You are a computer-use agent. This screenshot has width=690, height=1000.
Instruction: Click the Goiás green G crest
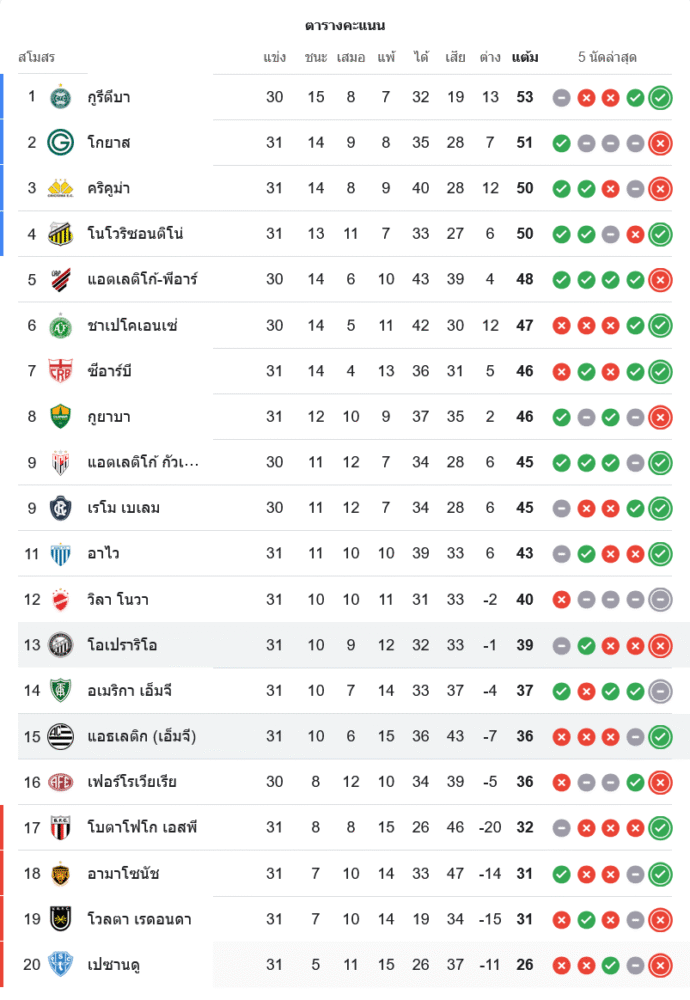tap(61, 143)
